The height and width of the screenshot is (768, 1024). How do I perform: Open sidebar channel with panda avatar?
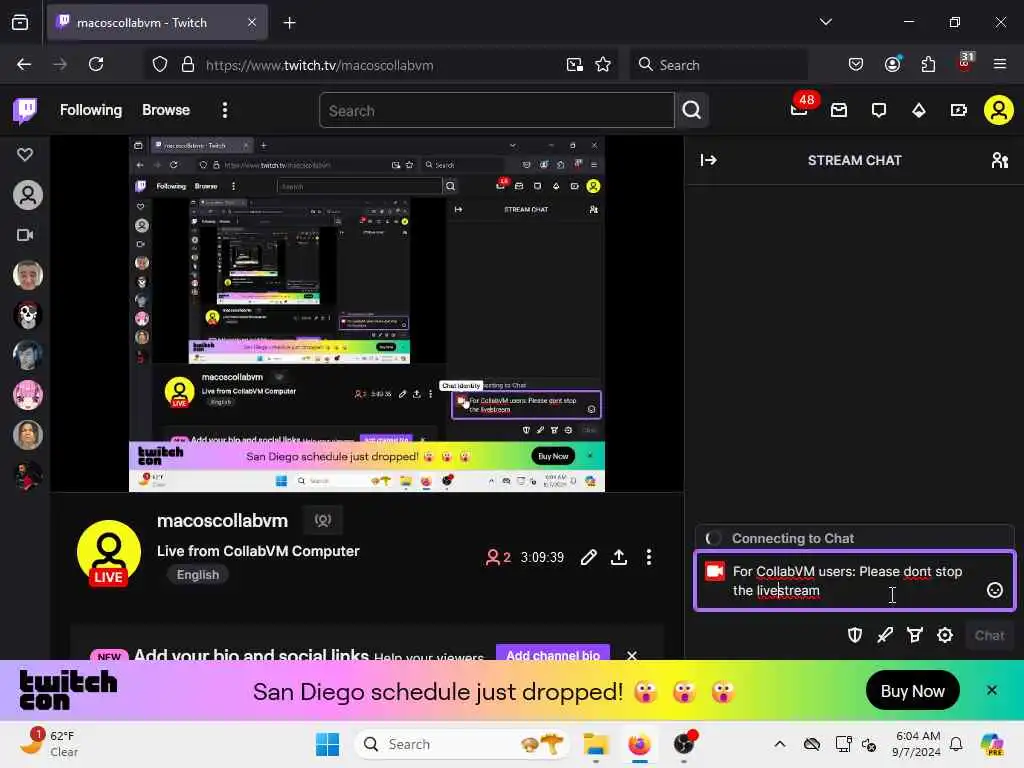coord(27,315)
